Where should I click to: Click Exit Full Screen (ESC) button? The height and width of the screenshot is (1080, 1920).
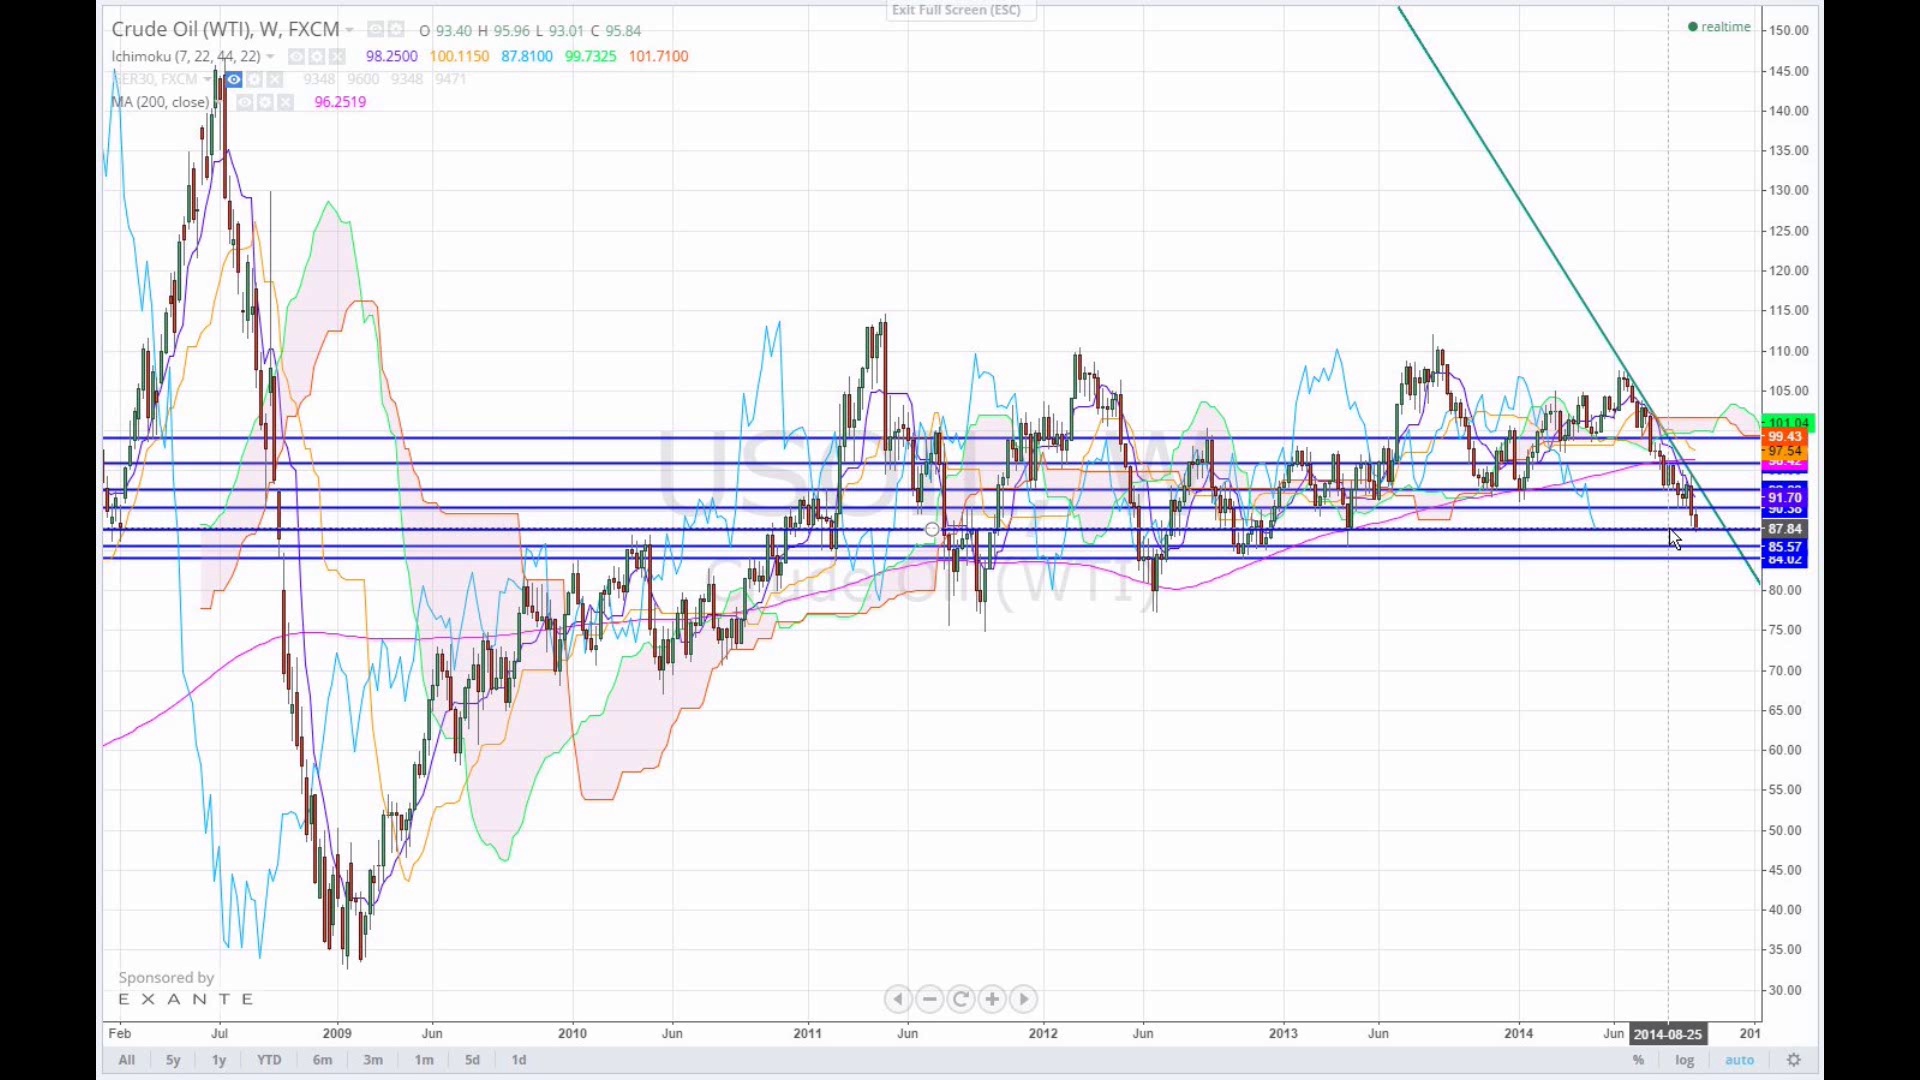click(957, 10)
